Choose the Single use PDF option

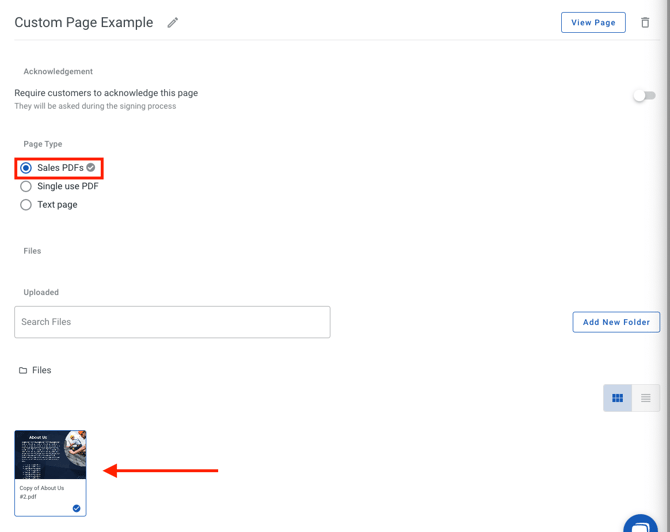point(26,186)
